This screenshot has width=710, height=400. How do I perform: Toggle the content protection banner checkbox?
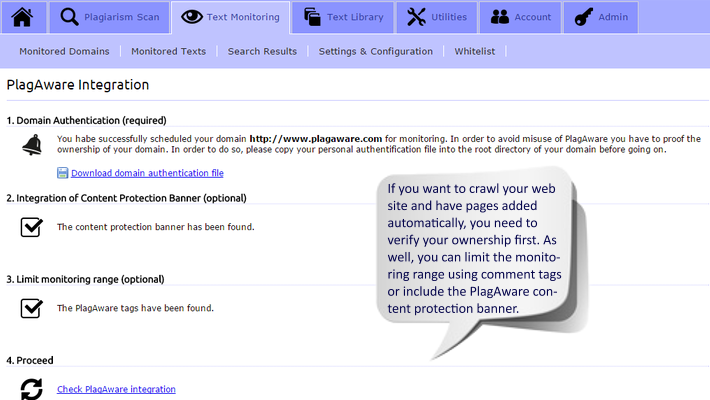31,227
